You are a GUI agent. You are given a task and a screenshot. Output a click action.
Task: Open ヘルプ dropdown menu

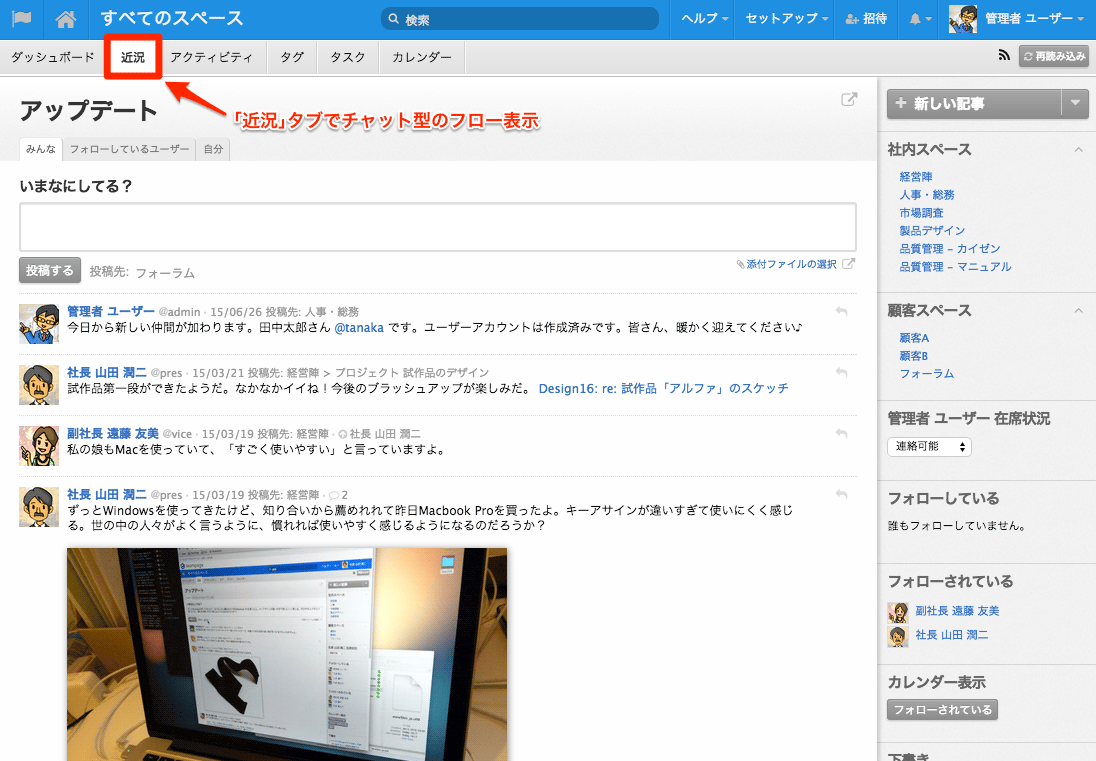(x=705, y=19)
